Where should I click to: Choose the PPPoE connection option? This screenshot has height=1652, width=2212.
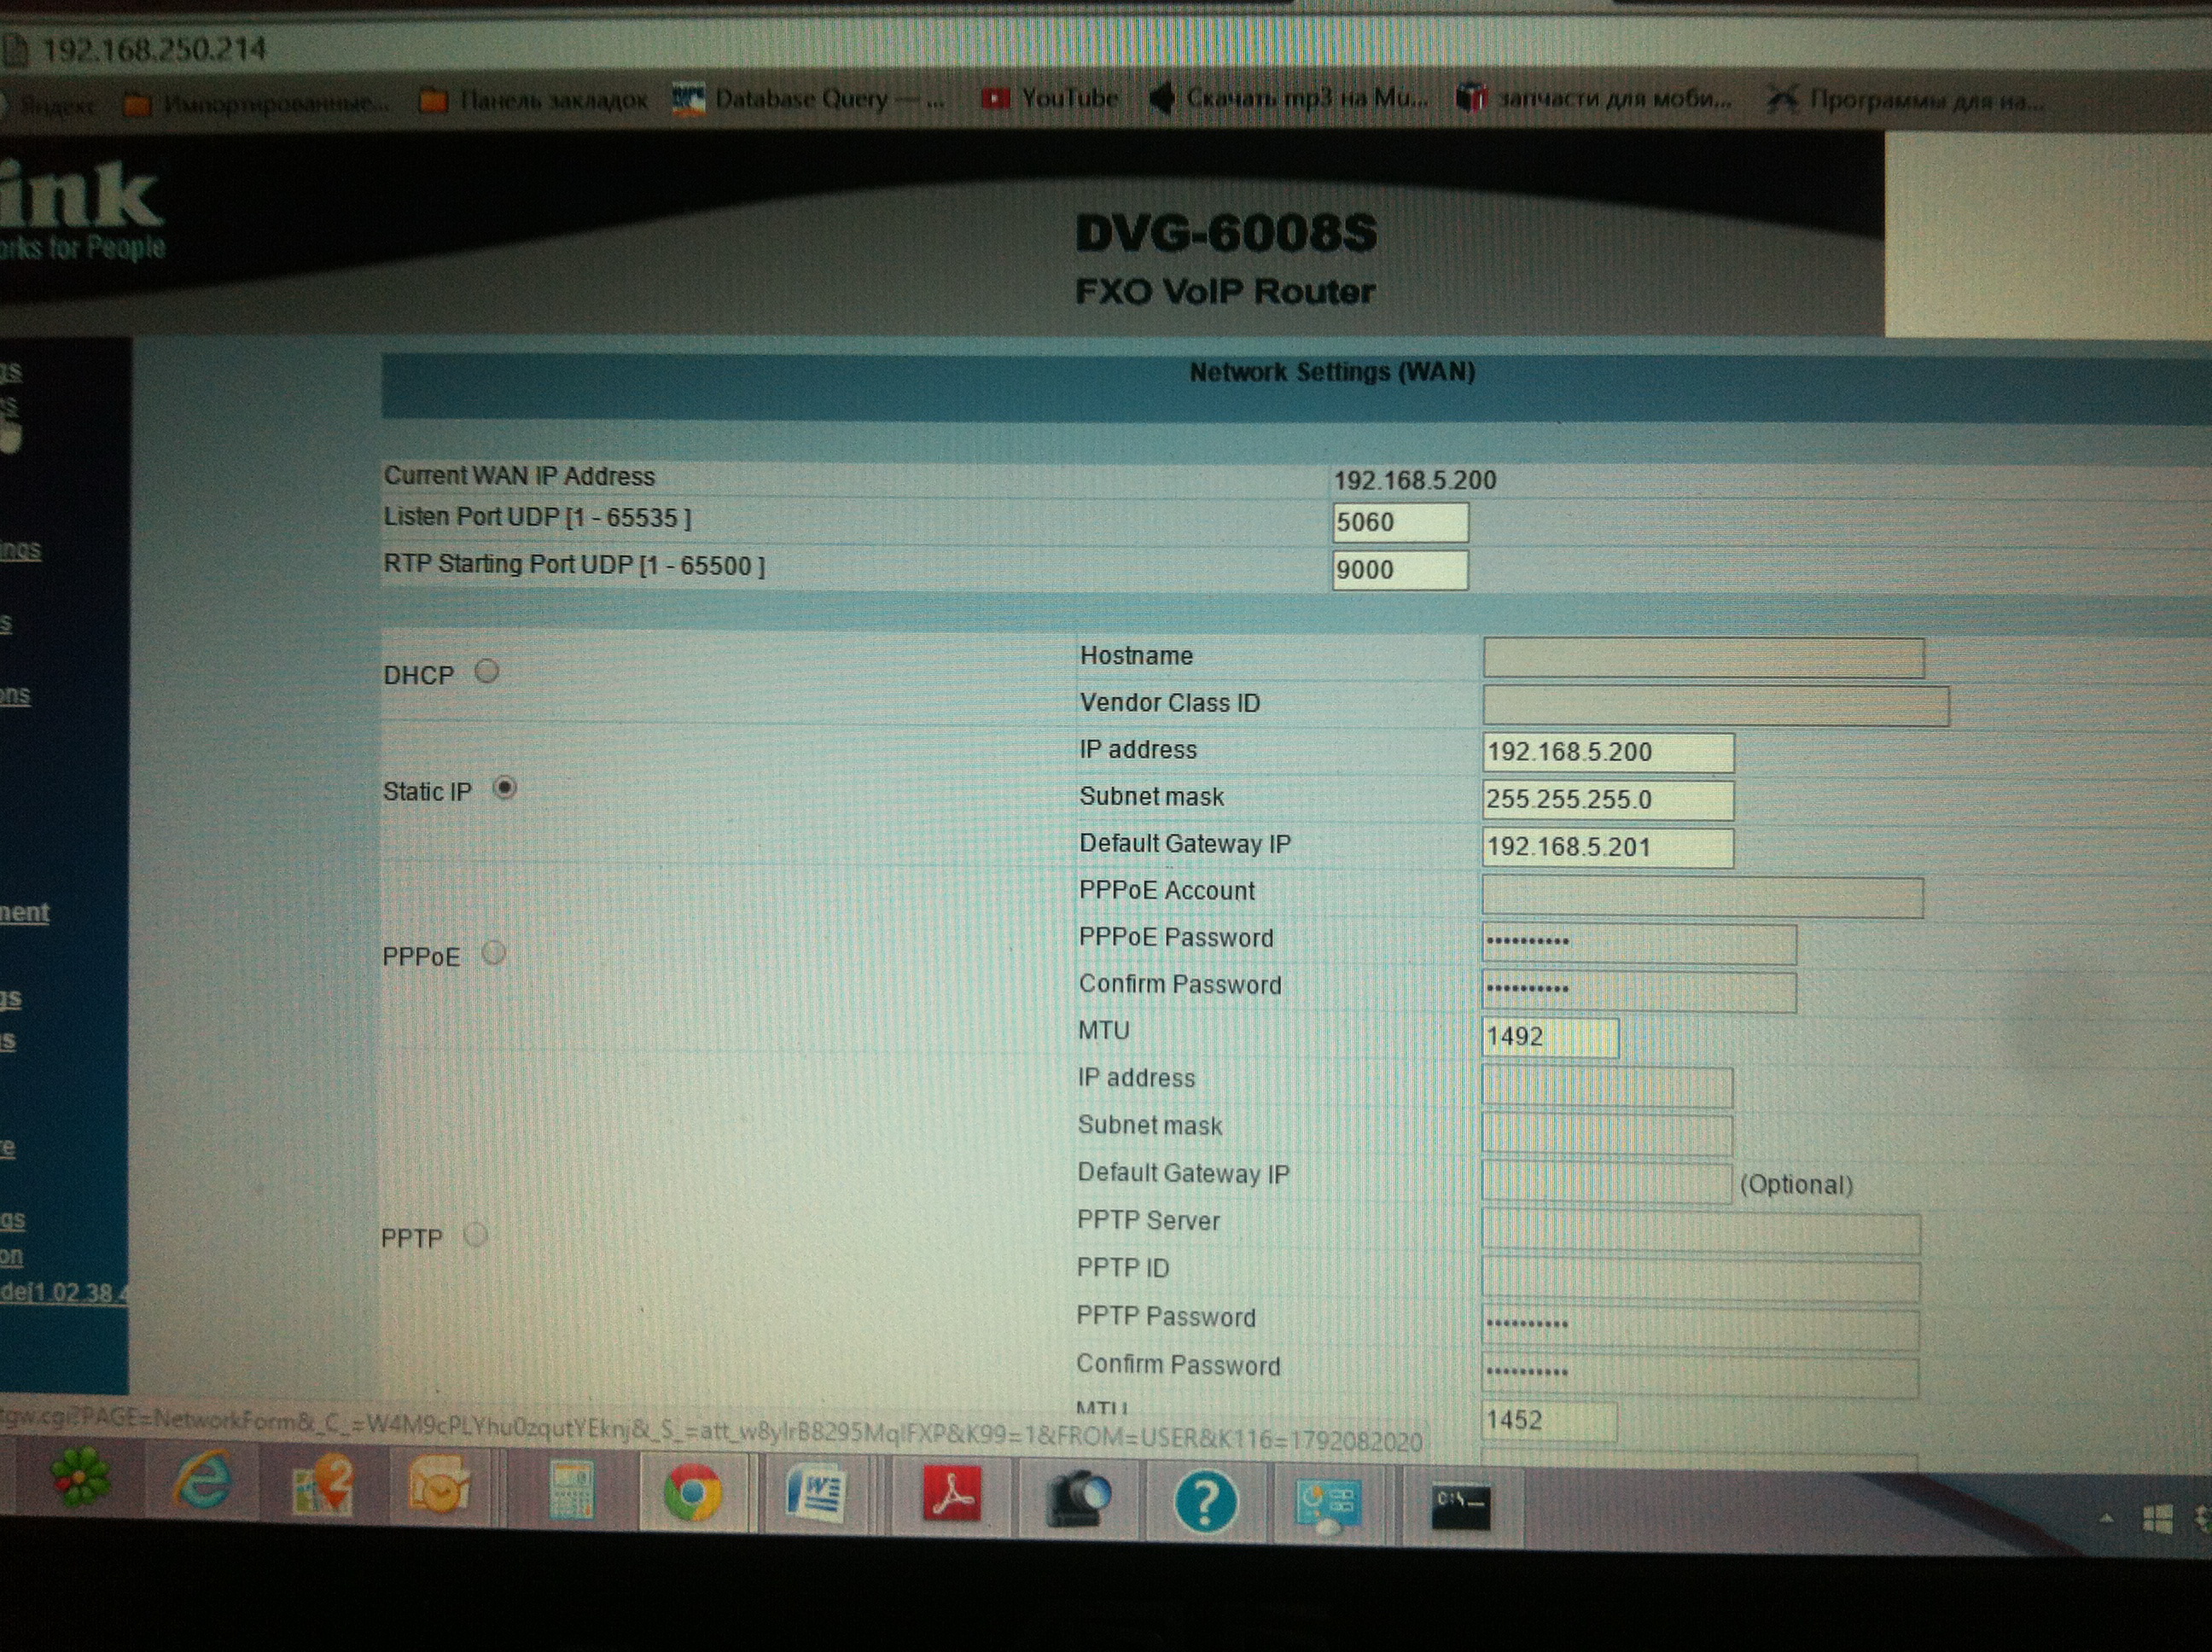pyautogui.click(x=493, y=953)
